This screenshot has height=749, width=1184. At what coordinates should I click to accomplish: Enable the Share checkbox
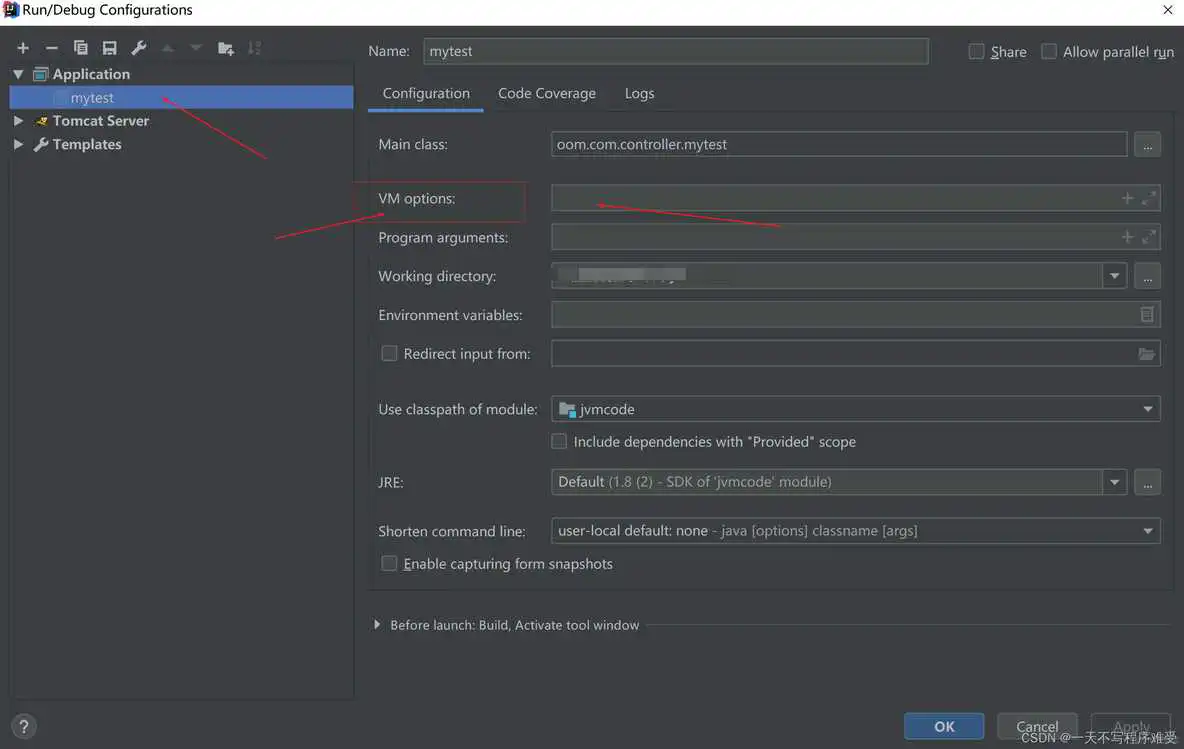coord(977,52)
